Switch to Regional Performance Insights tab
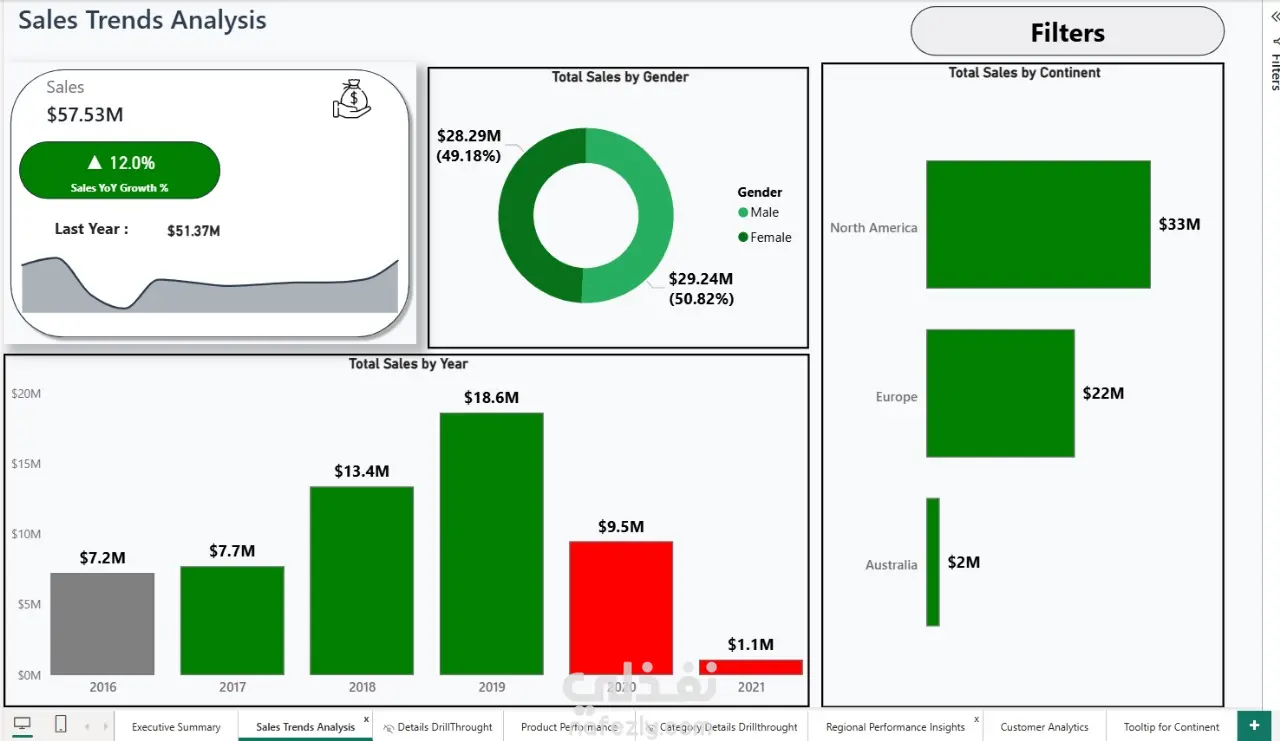 [895, 727]
